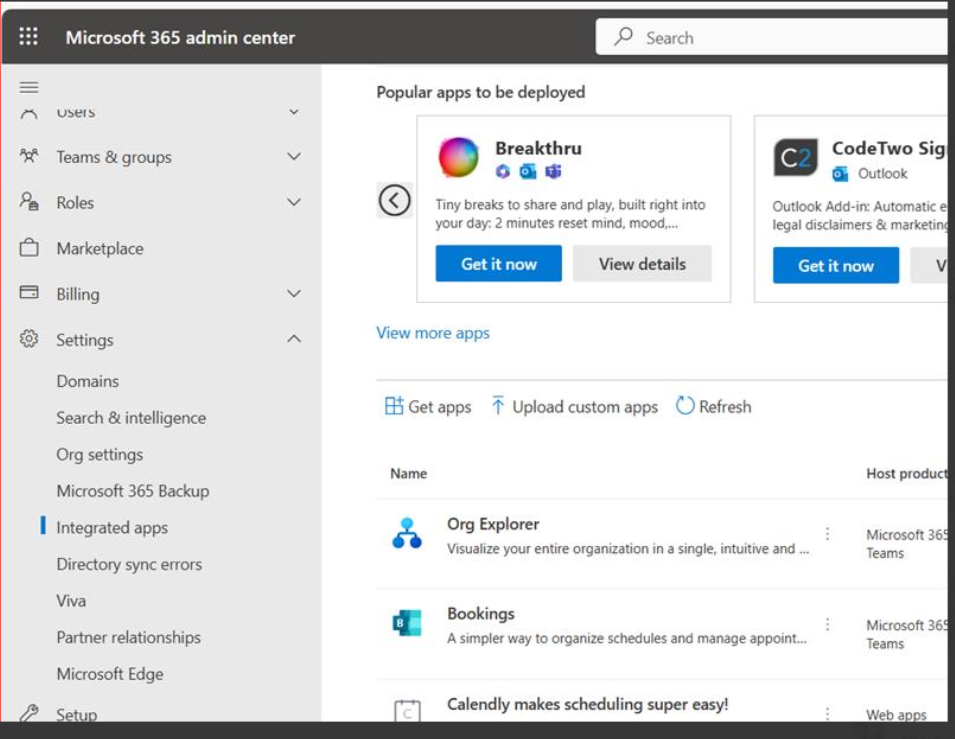
Task: Click in the Search field
Action: (771, 37)
